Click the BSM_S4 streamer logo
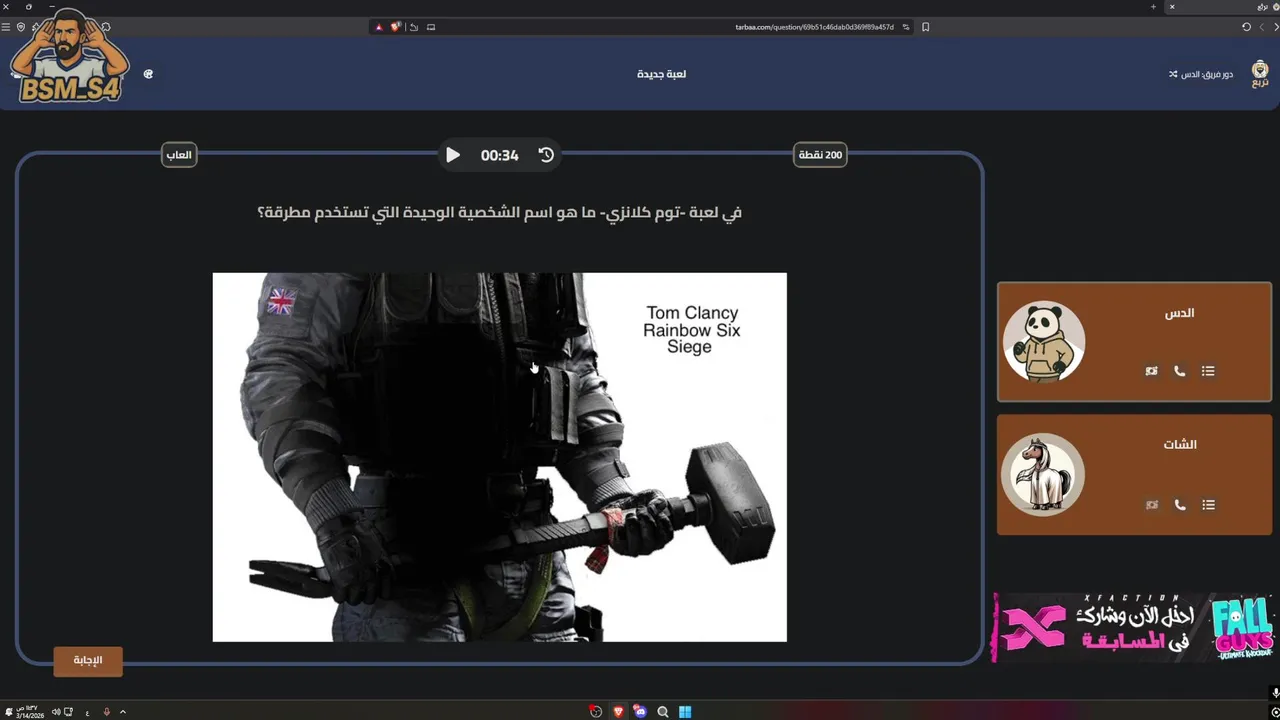1280x720 pixels. click(x=72, y=56)
